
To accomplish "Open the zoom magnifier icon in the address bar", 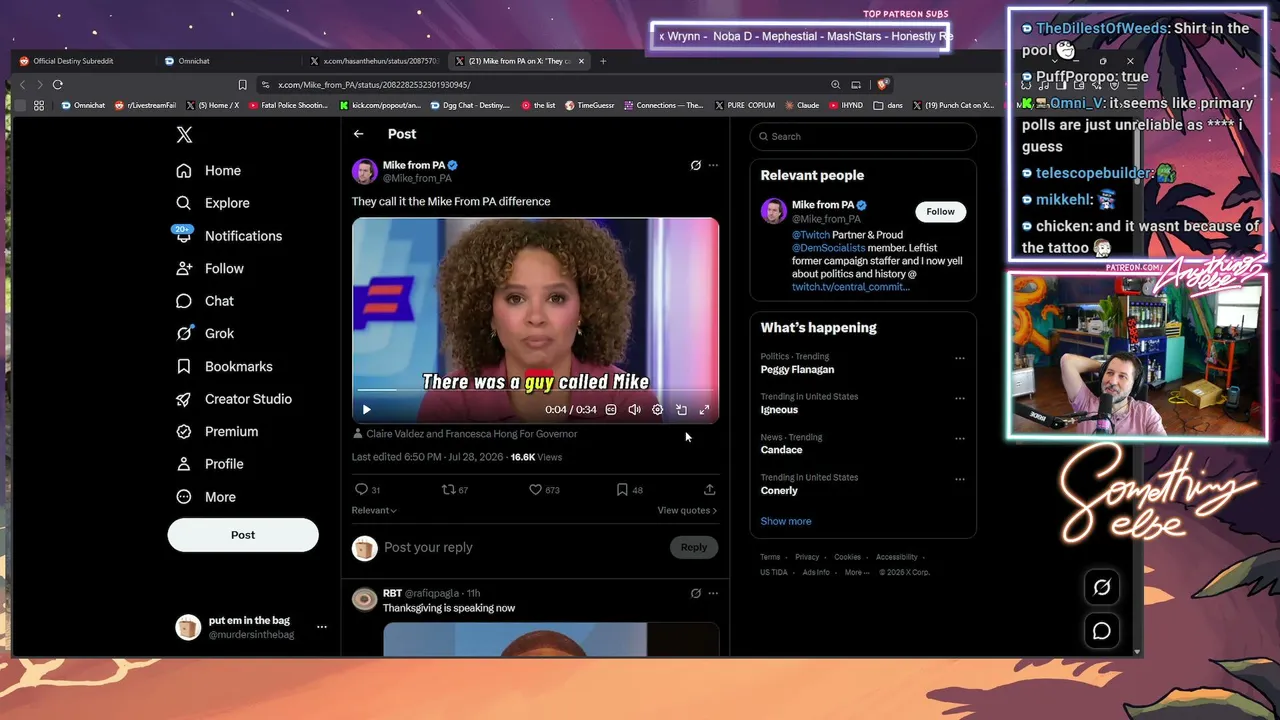I will tap(835, 85).
